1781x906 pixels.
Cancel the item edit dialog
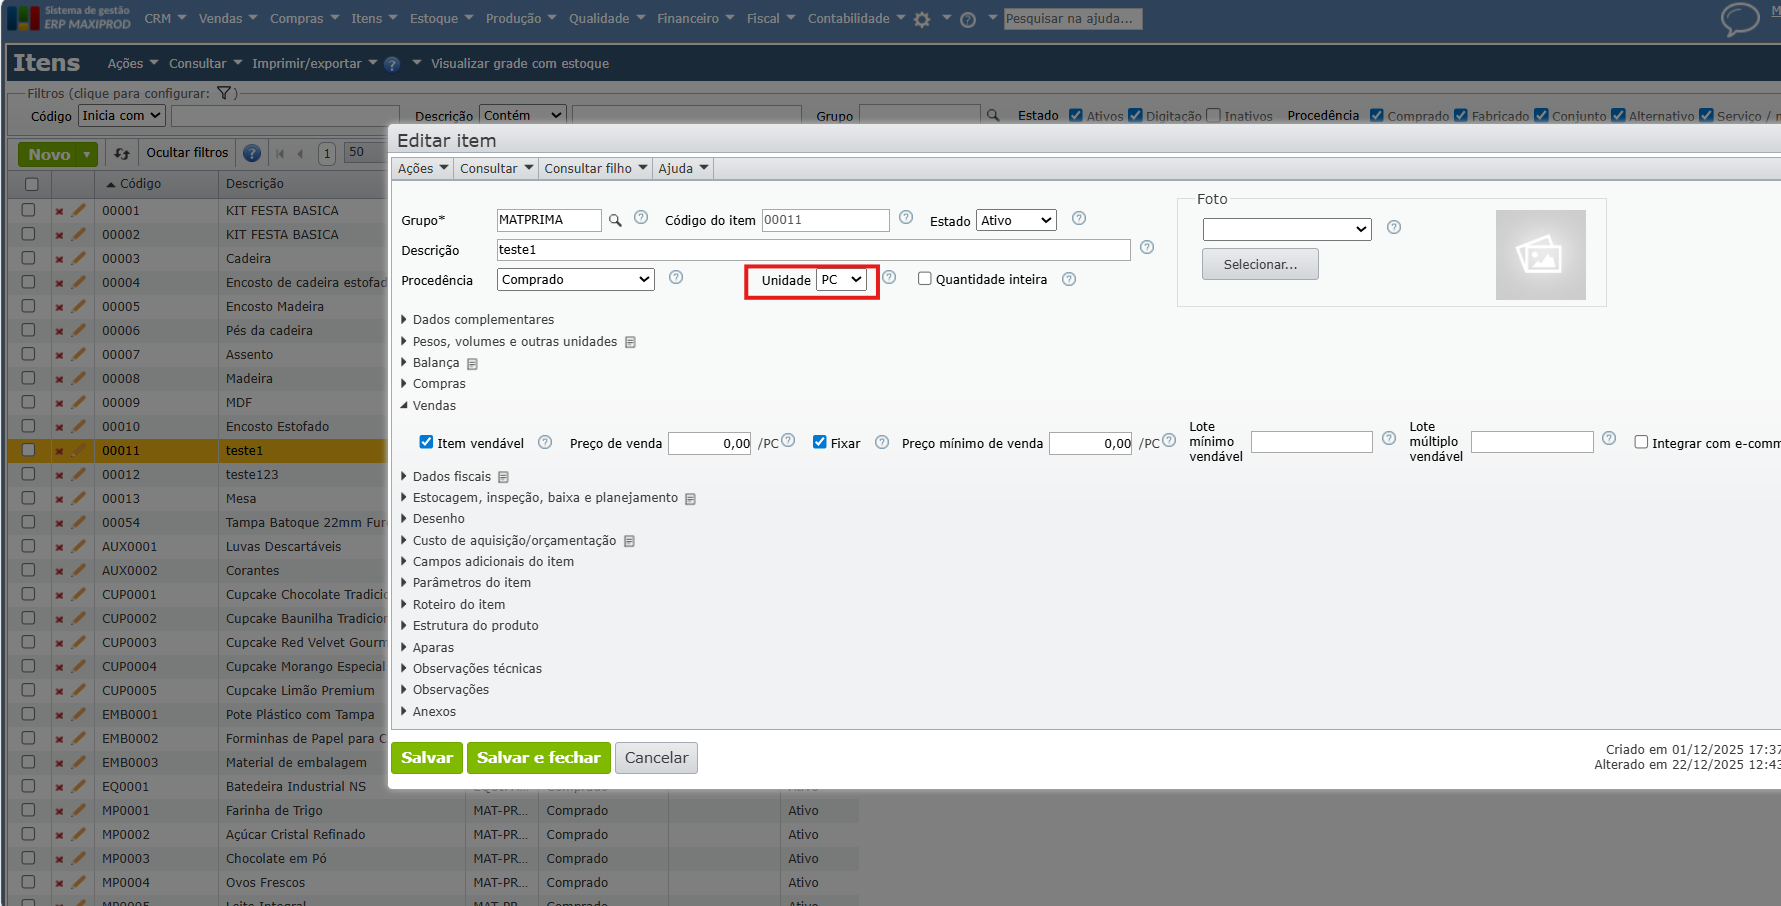pos(656,758)
